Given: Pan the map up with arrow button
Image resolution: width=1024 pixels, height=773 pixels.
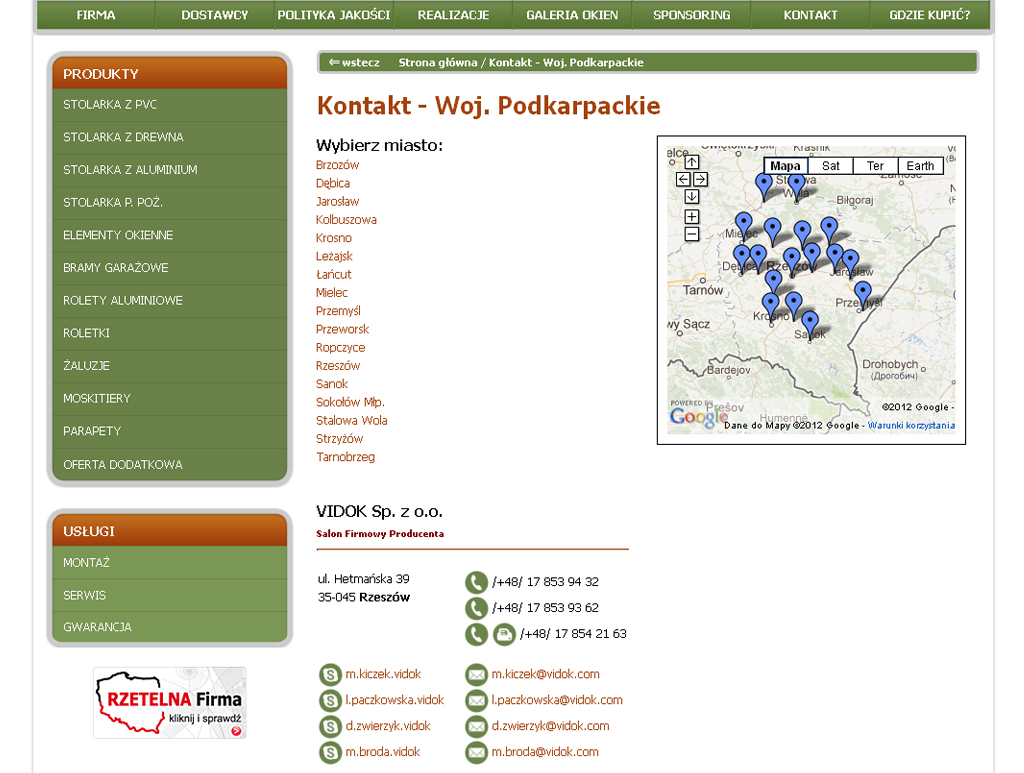Looking at the screenshot, I should point(691,162).
